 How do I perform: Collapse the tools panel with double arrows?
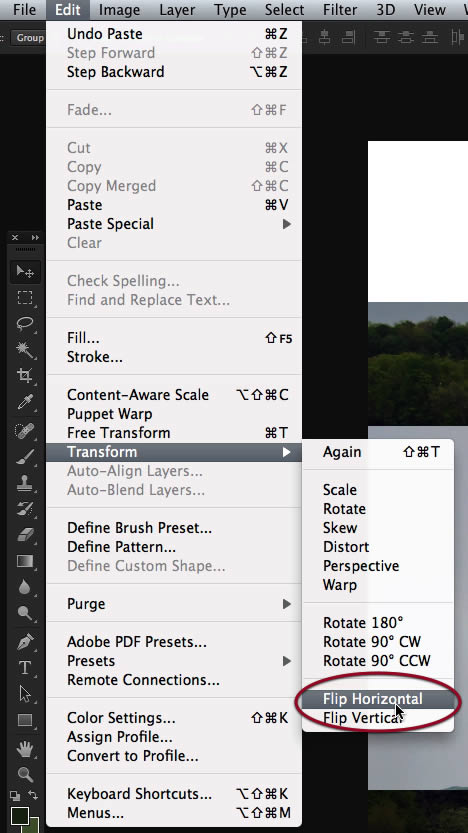click(x=35, y=237)
